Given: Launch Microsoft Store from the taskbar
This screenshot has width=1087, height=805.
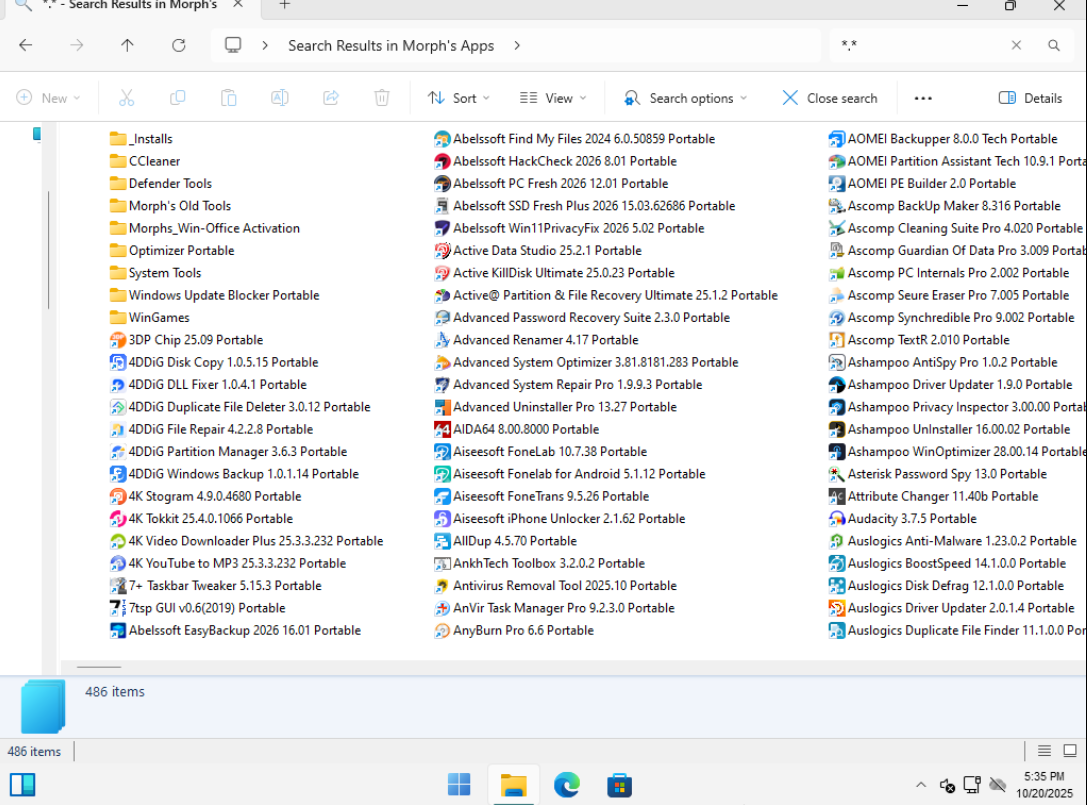Looking at the screenshot, I should (619, 784).
